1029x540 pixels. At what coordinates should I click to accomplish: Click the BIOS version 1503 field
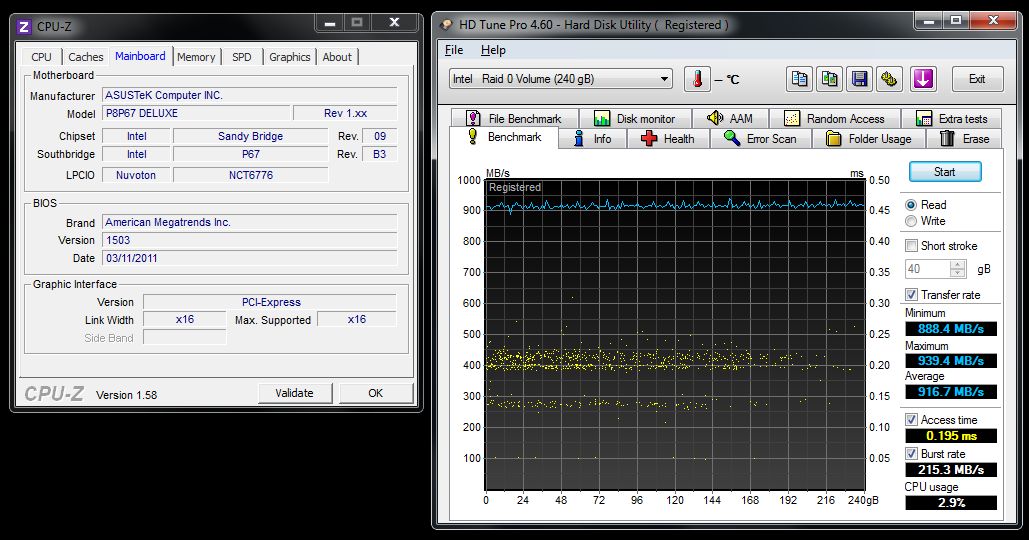click(x=249, y=240)
